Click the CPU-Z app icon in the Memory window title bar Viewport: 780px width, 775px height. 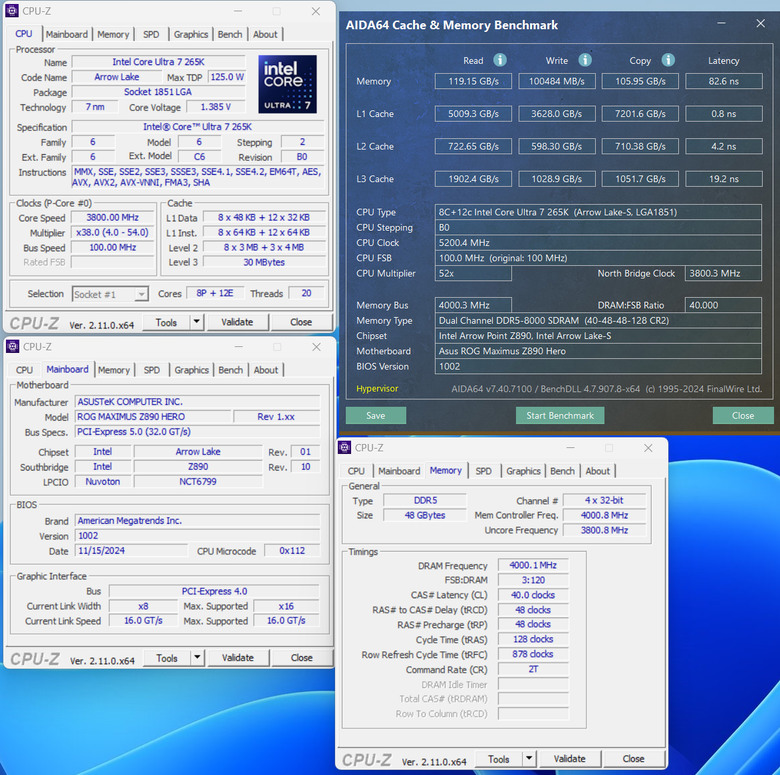344,447
